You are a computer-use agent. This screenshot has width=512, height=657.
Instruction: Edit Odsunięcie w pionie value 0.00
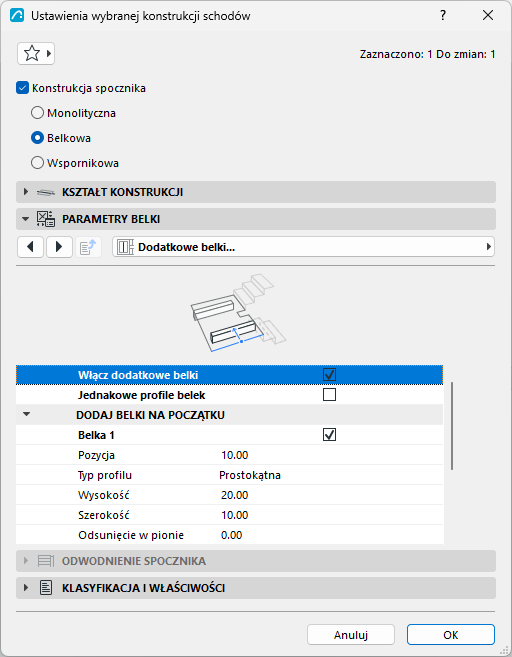231,535
